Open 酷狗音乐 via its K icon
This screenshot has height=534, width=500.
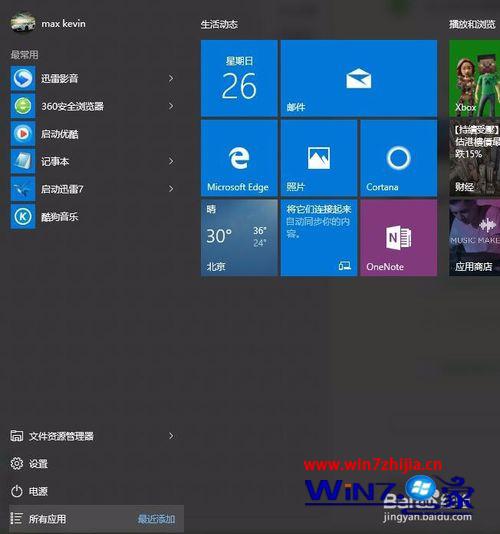pos(23,216)
